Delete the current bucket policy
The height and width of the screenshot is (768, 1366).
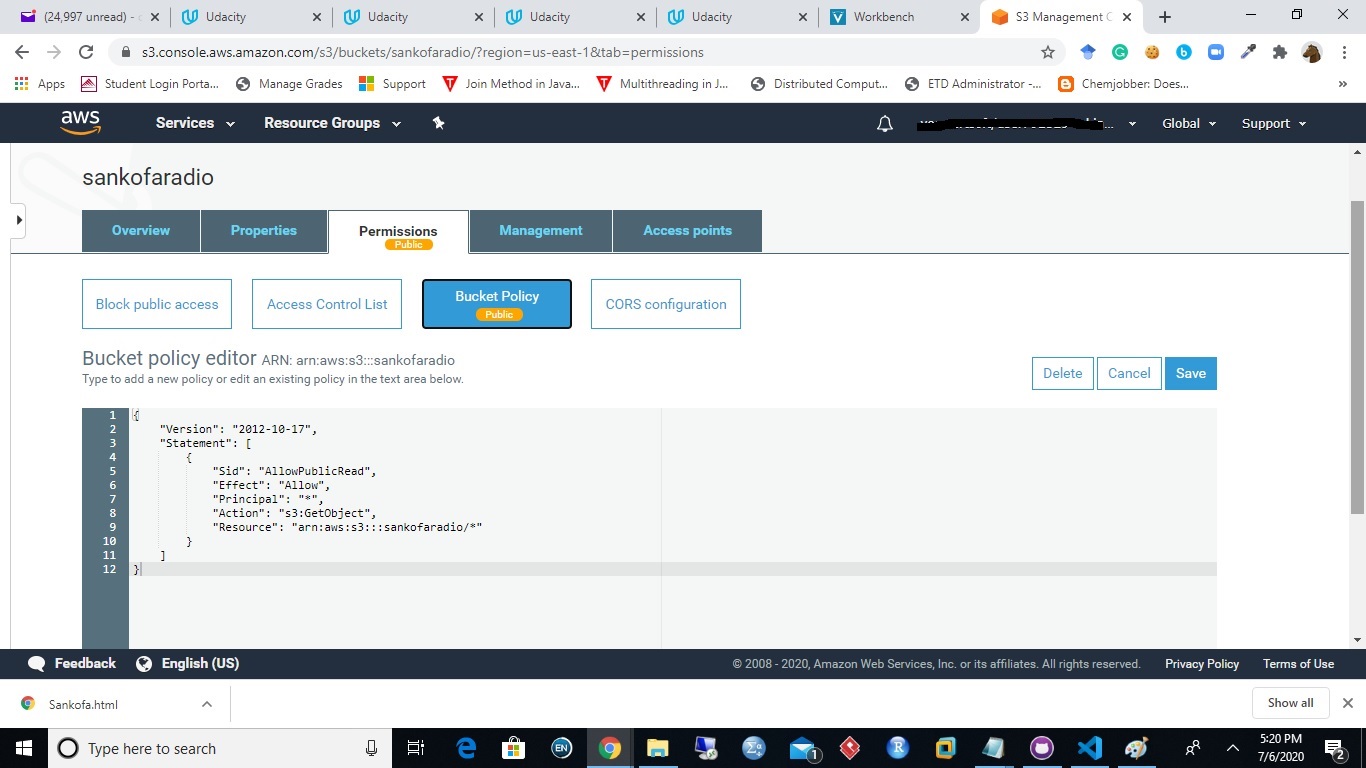click(1062, 373)
